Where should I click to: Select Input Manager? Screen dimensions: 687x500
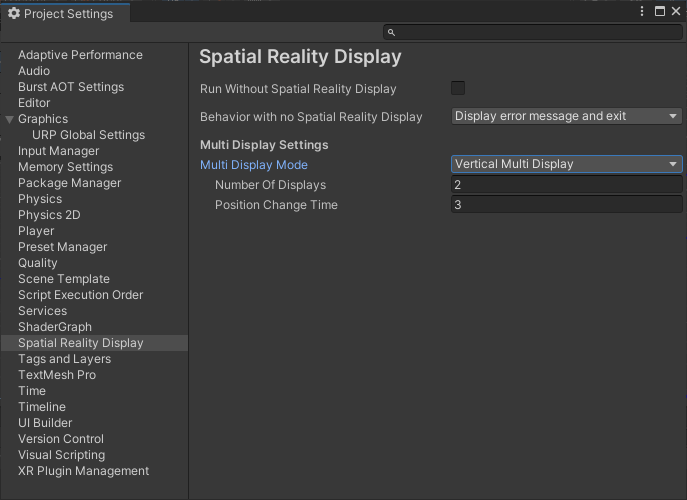click(x=58, y=151)
